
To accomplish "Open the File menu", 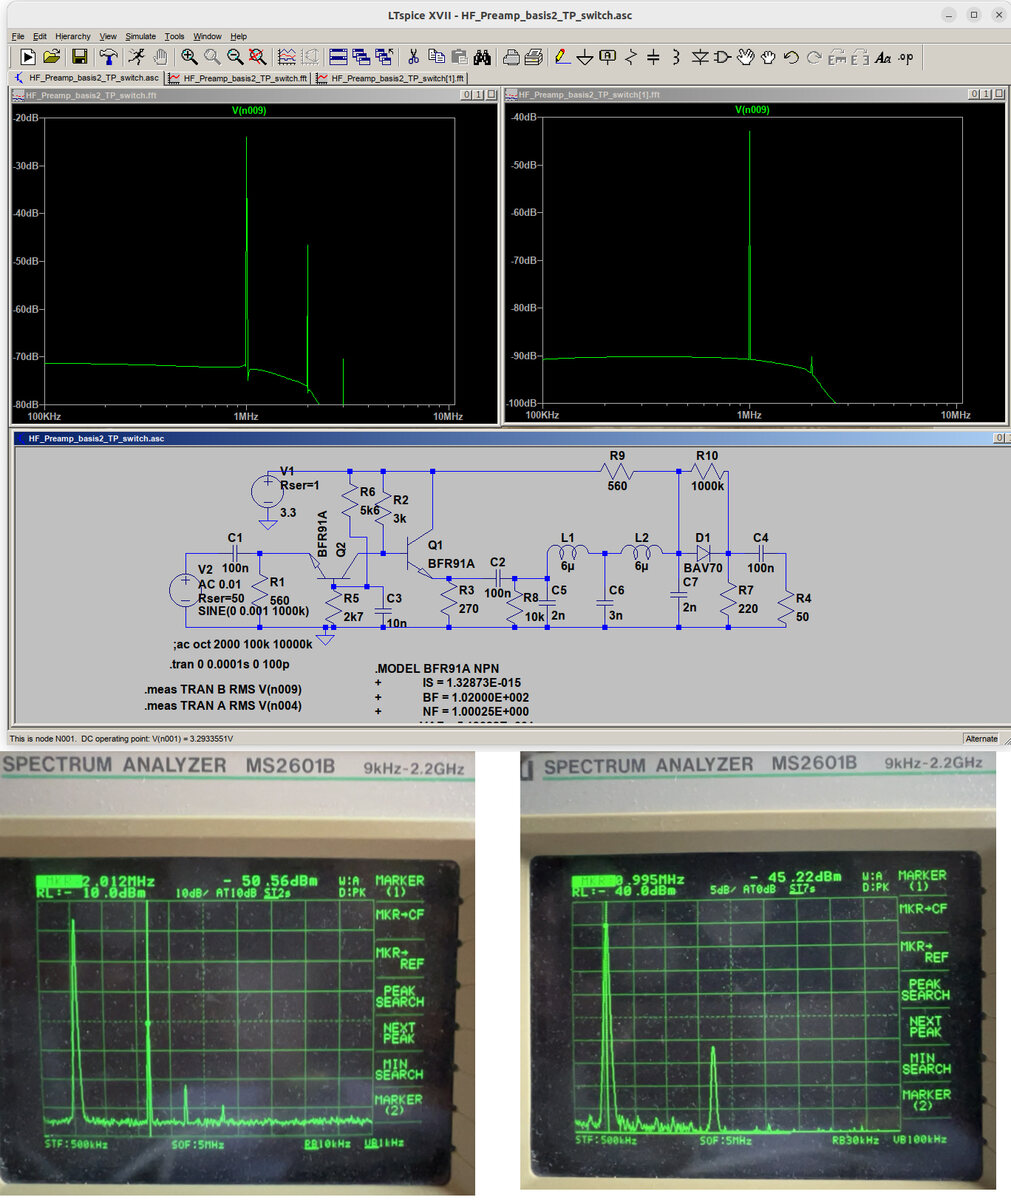I will (x=18, y=36).
